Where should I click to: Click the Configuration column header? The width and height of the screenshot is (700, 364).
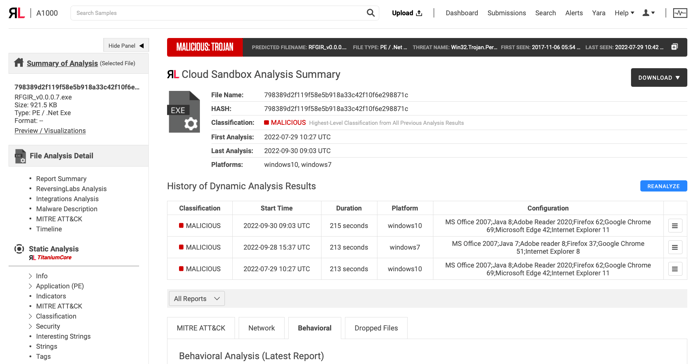(548, 208)
